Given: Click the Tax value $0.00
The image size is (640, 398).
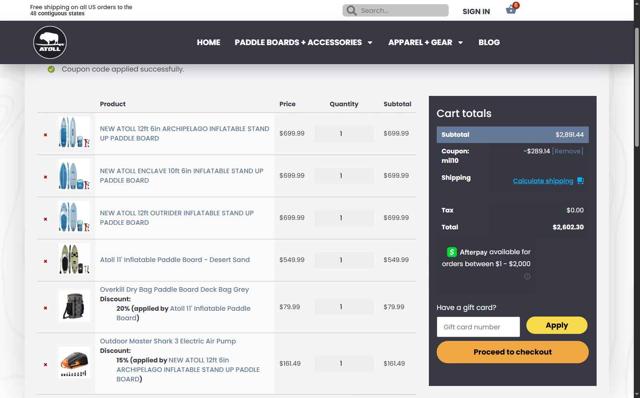Looking at the screenshot, I should click(575, 210).
